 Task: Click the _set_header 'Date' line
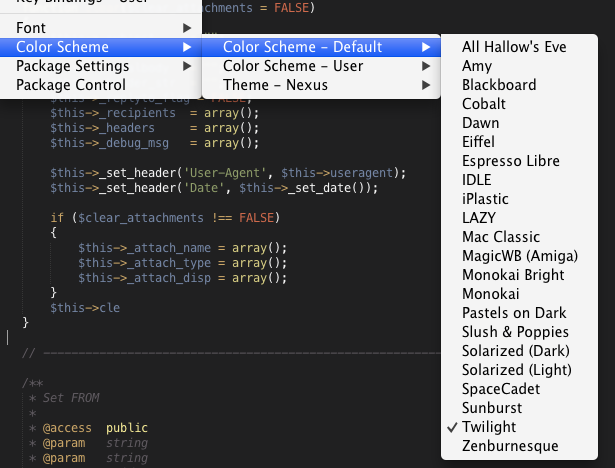[x=214, y=188]
